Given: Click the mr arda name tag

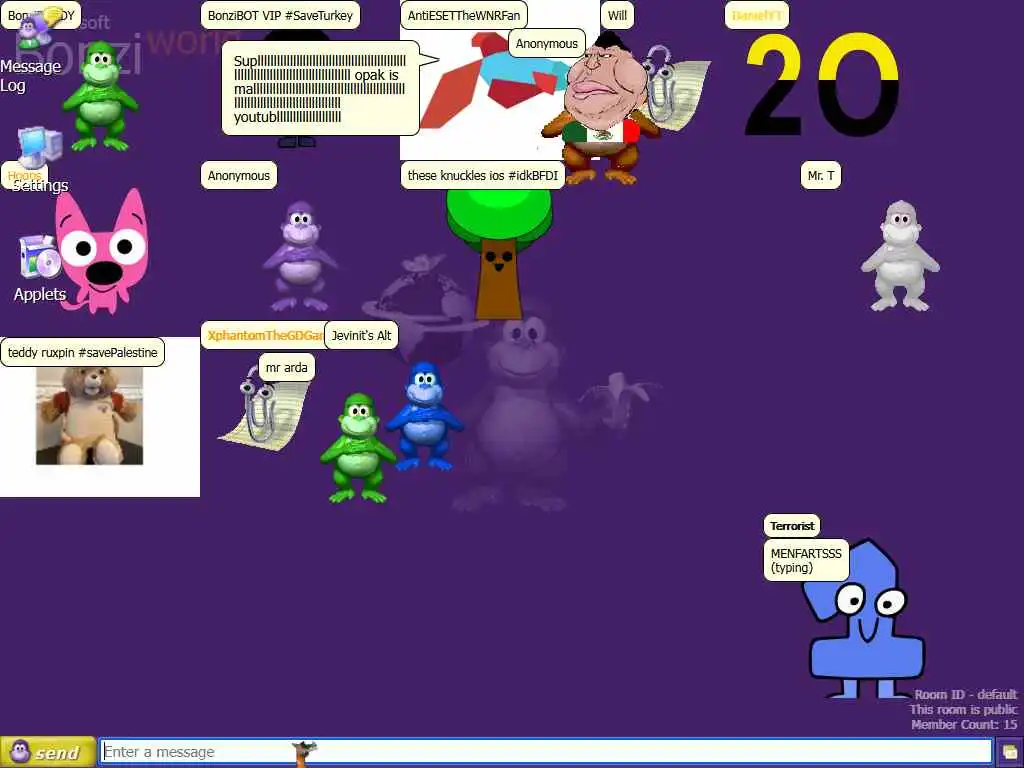Looking at the screenshot, I should click(287, 367).
